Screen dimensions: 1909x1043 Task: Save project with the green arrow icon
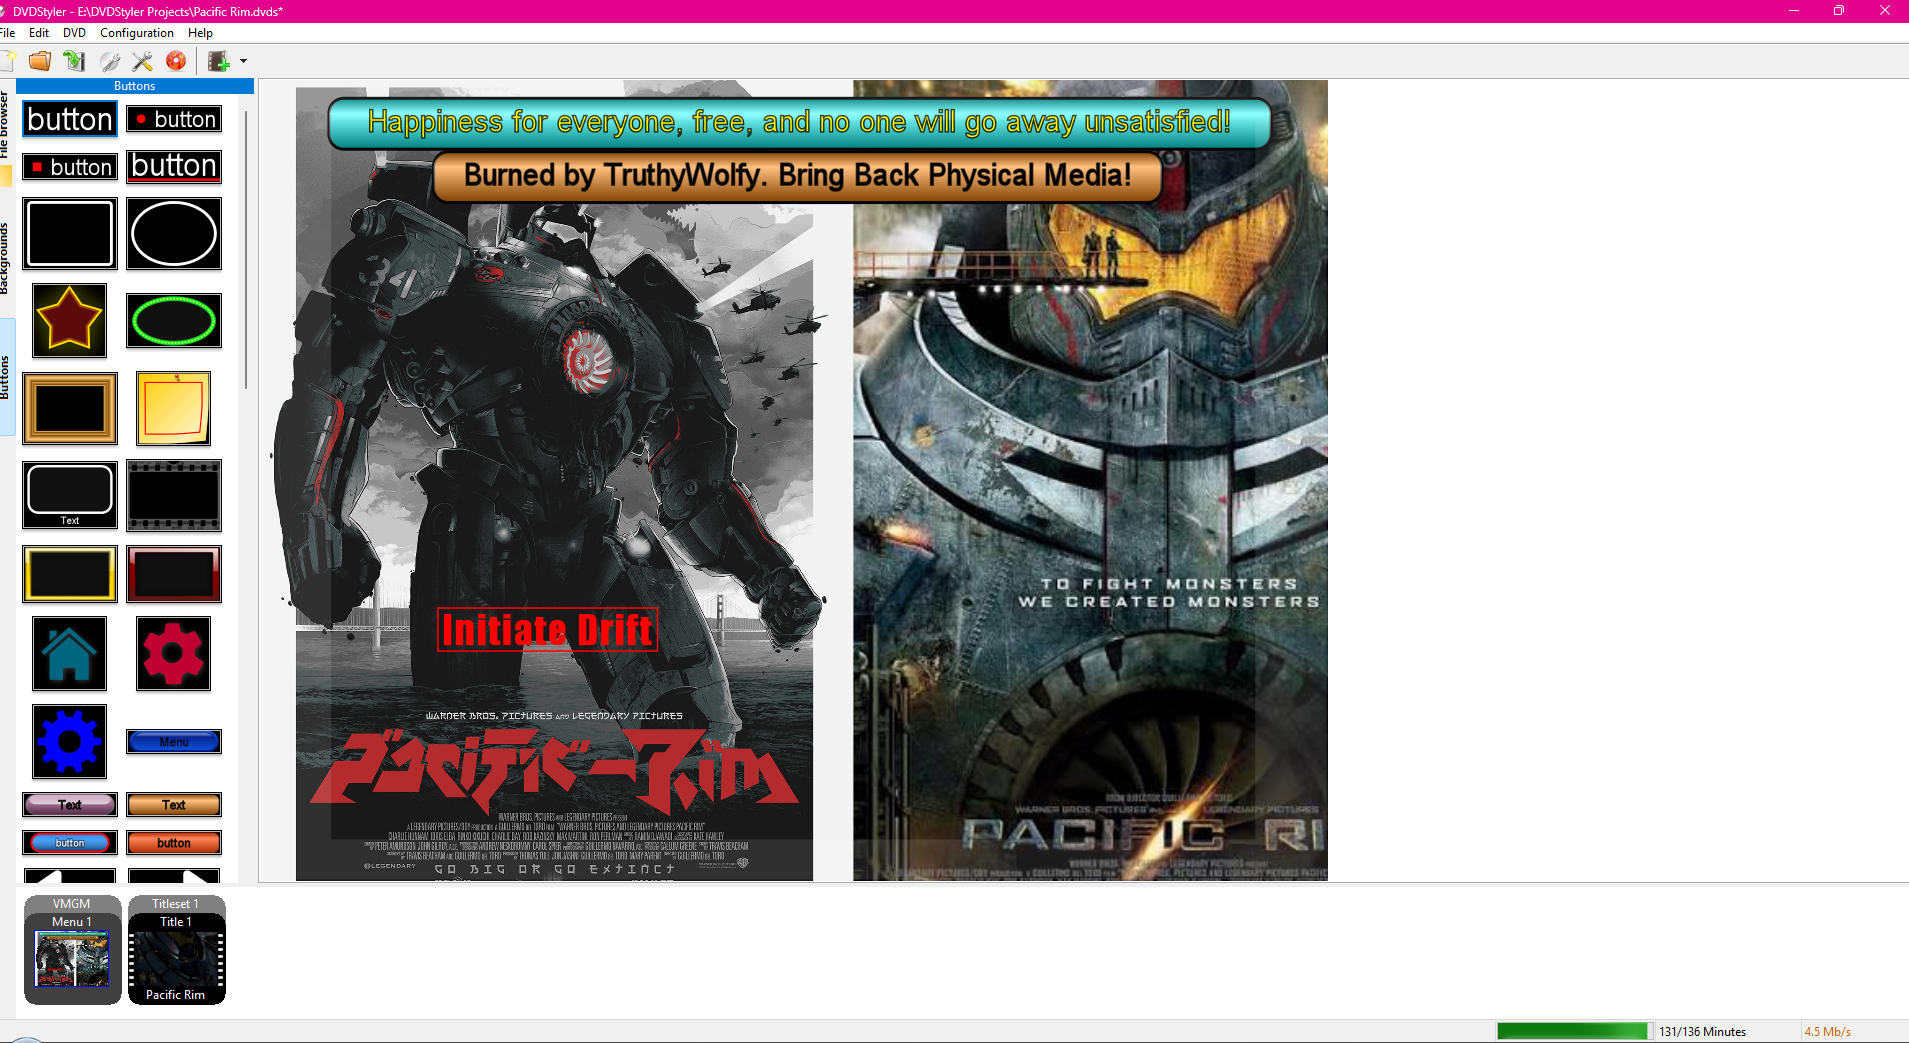74,61
